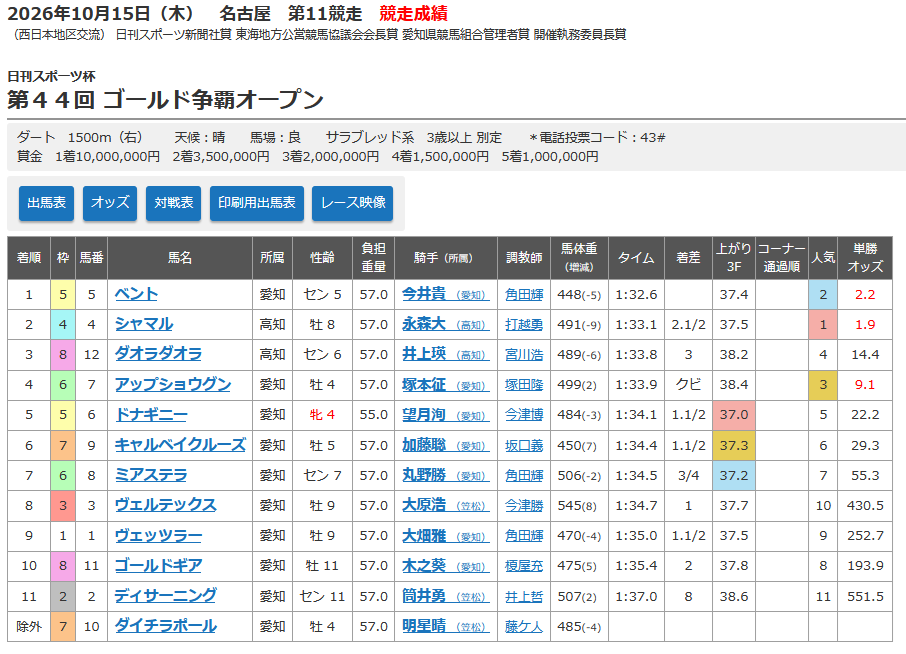The height and width of the screenshot is (654, 906).
Task: Open horse link ゴールドギア
Action: click(x=158, y=565)
